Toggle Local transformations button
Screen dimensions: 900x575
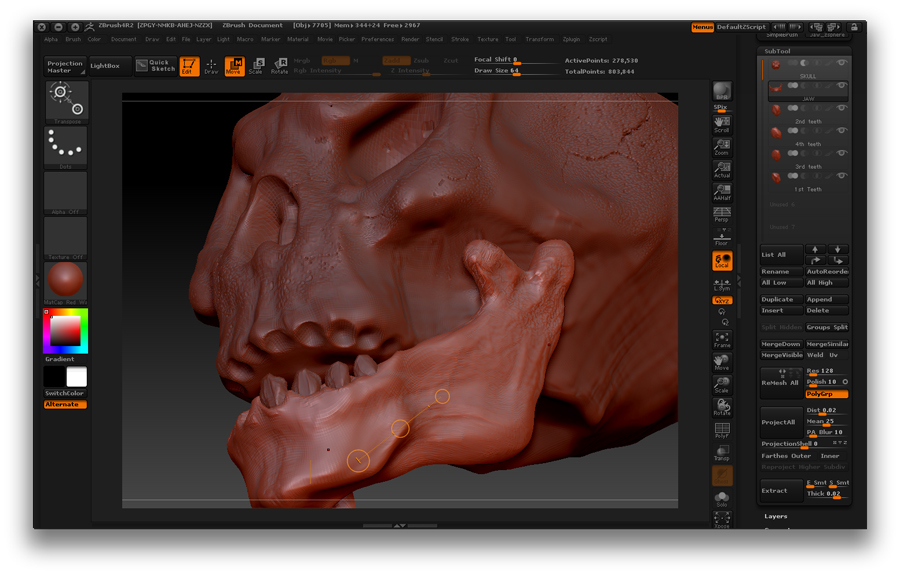point(722,261)
